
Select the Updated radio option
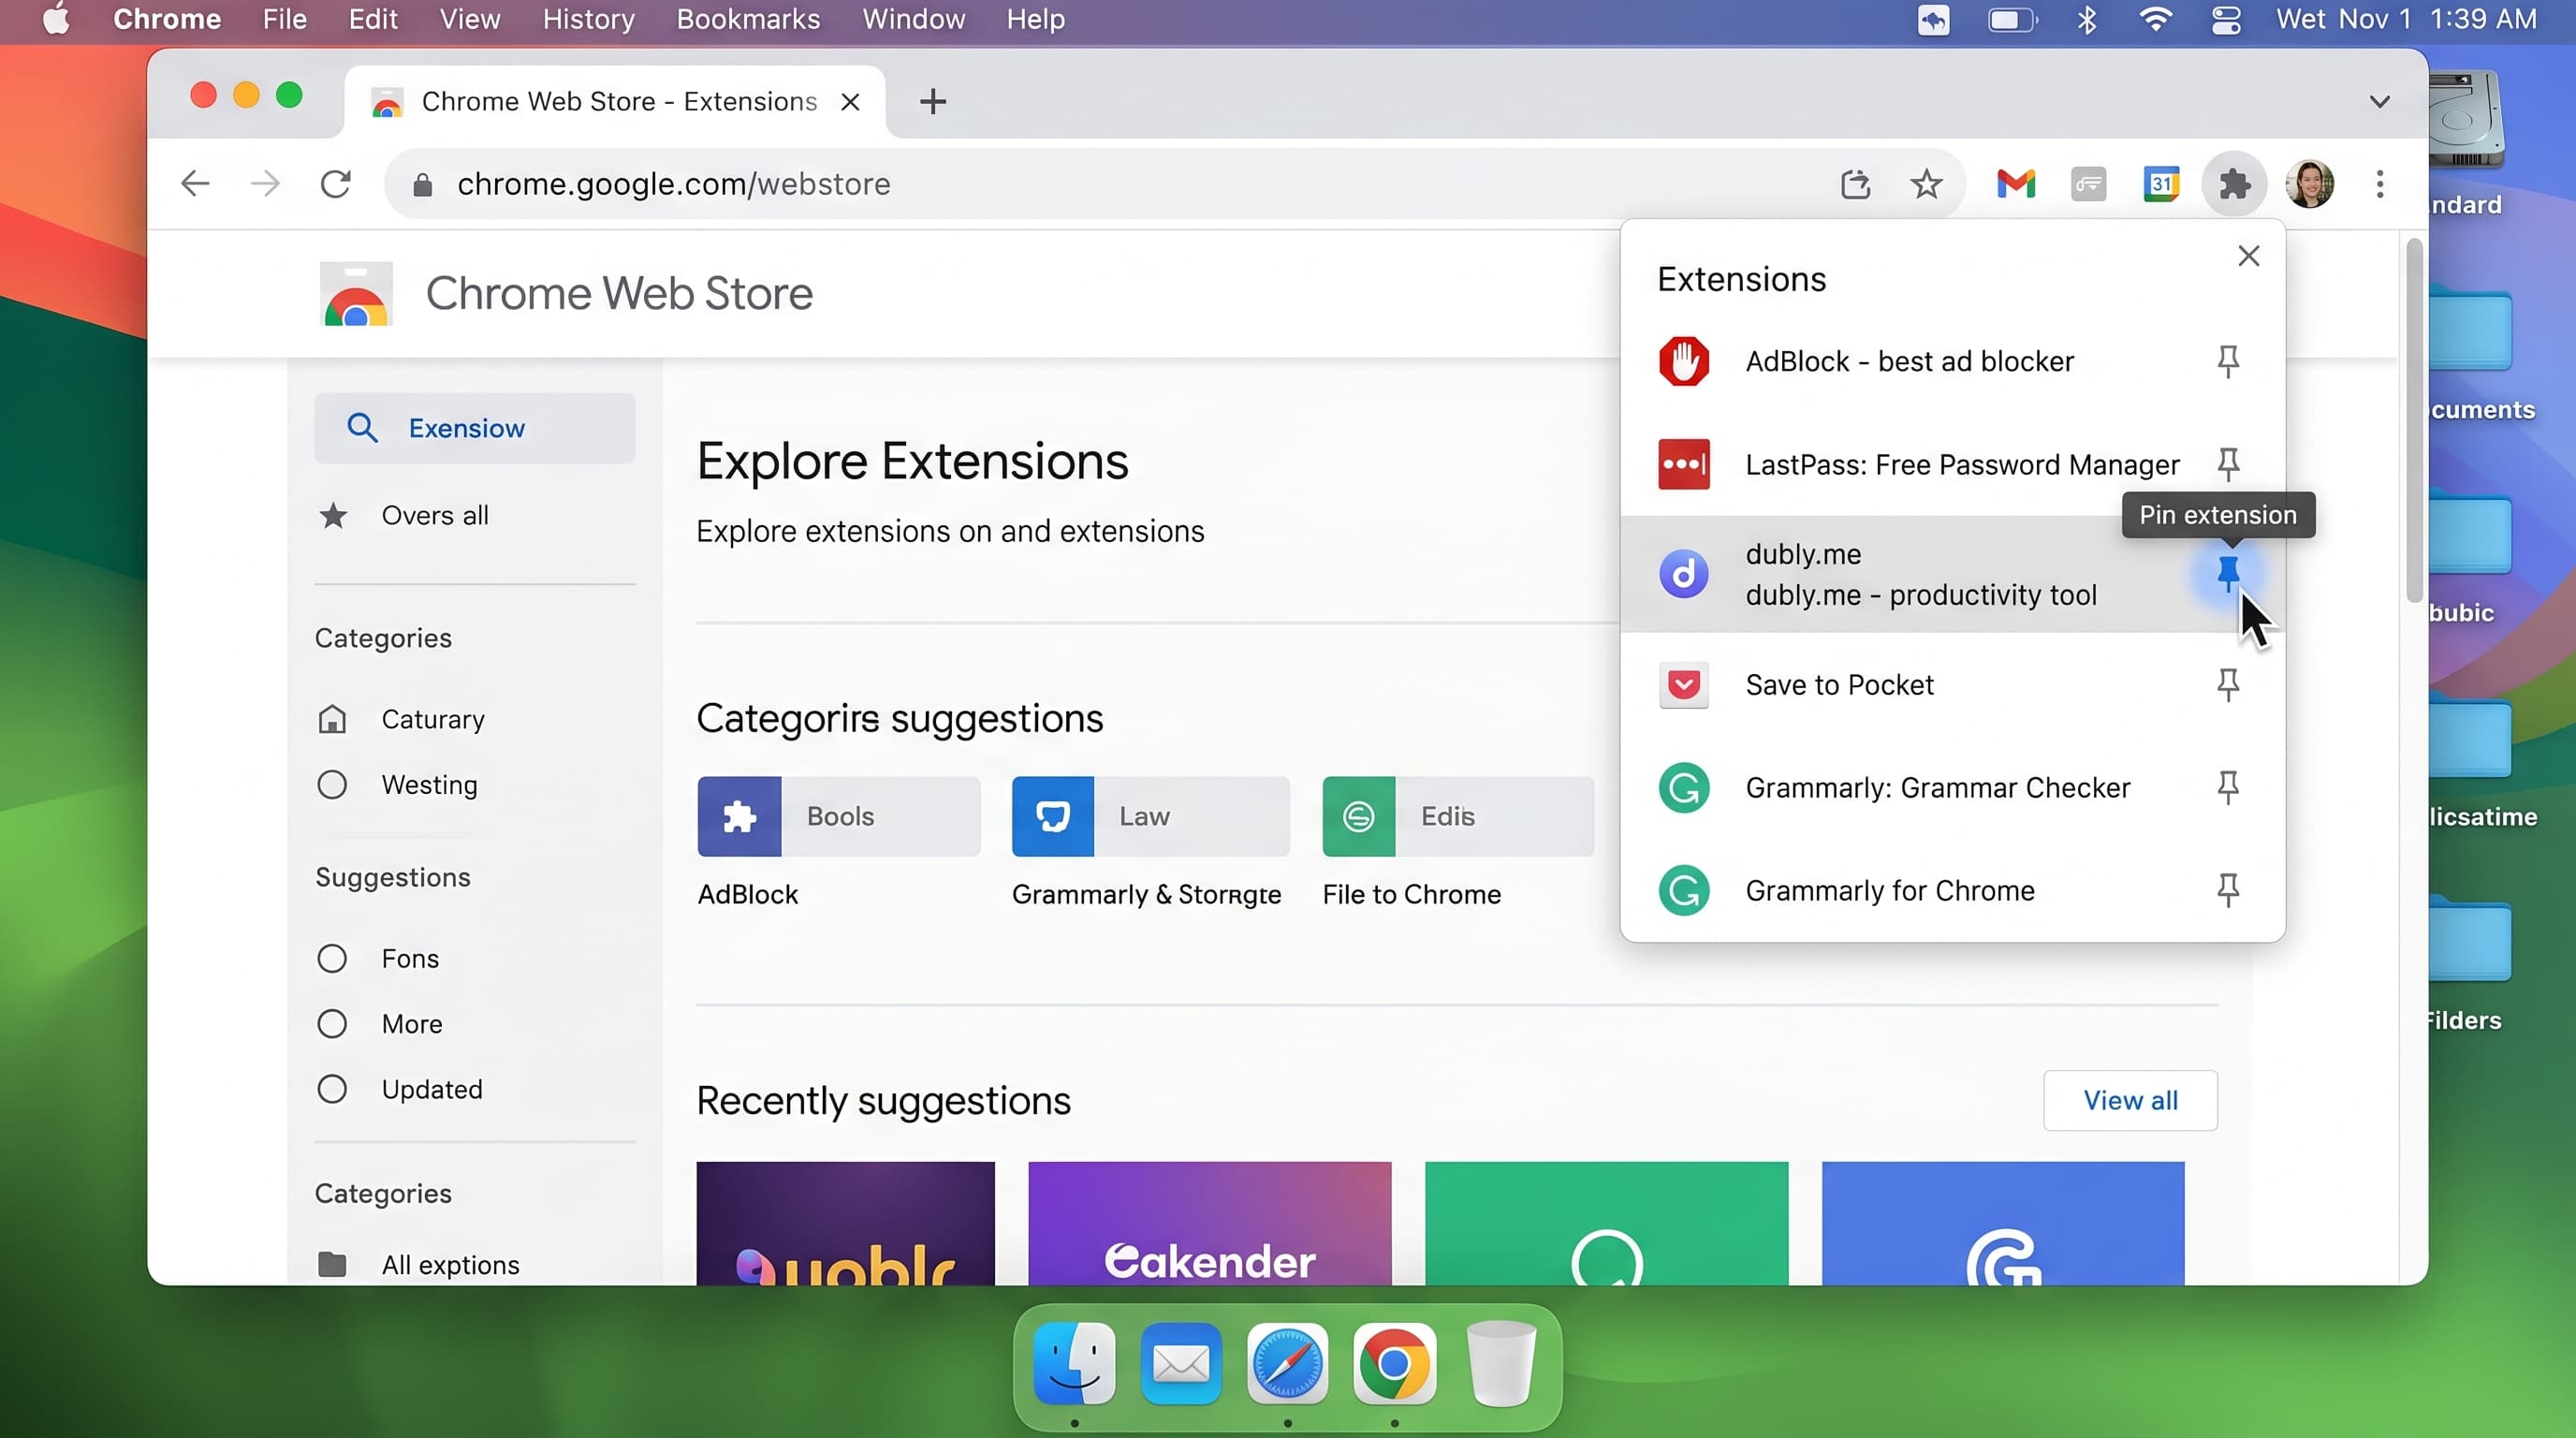(x=332, y=1089)
